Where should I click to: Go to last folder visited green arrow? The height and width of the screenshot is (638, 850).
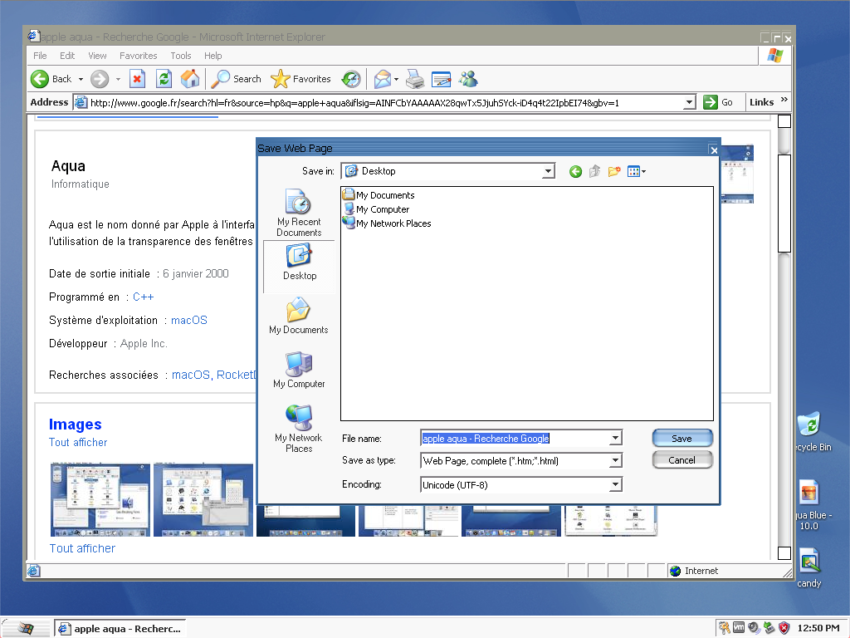point(575,172)
